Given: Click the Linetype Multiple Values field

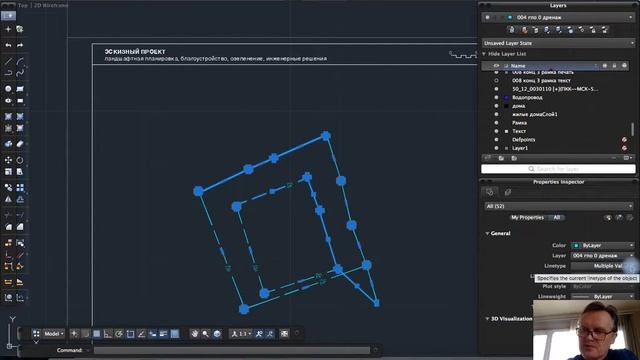Looking at the screenshot, I should tap(602, 266).
